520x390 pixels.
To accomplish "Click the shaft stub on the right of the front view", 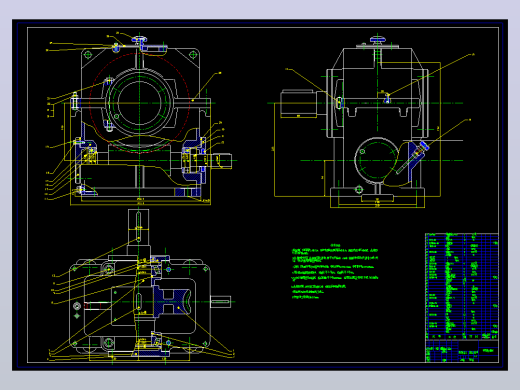I will pyautogui.click(x=221, y=161).
